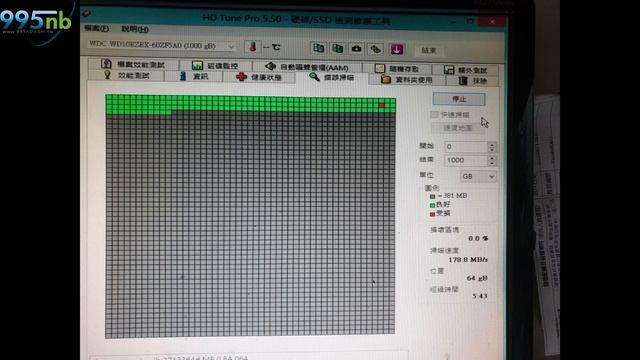Click the scan speed value 178.8 MB/s

(468, 260)
